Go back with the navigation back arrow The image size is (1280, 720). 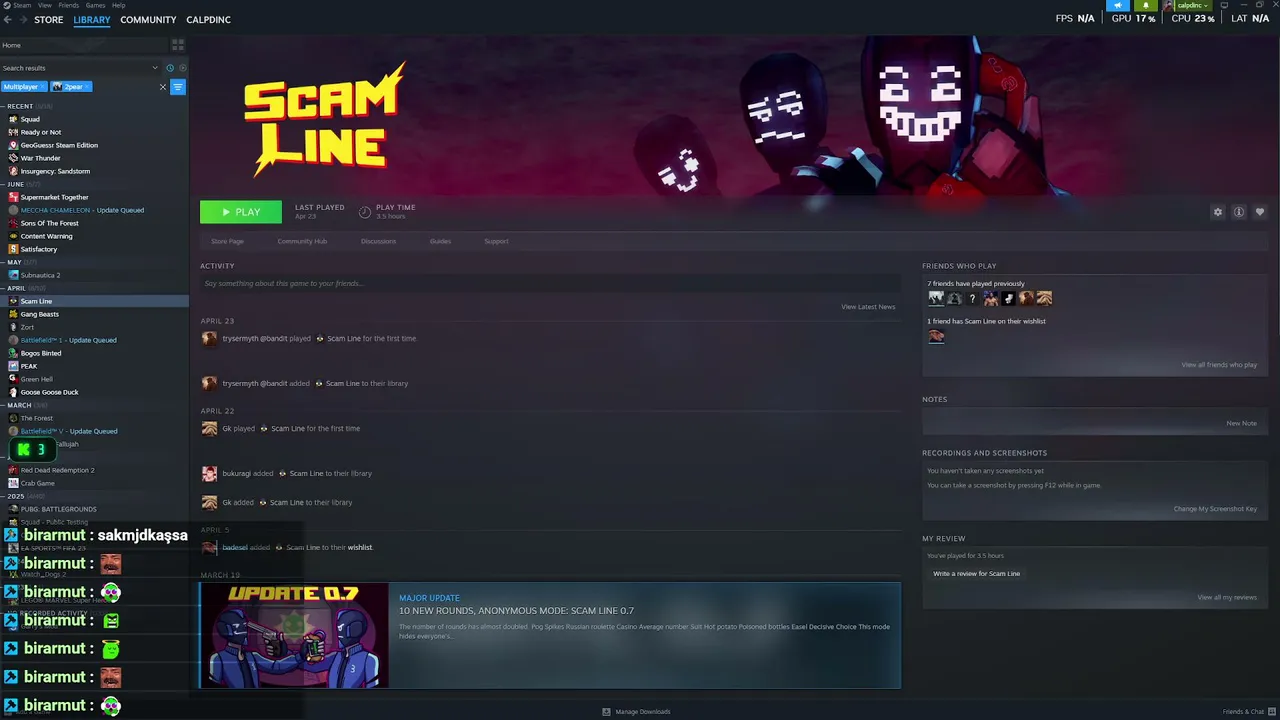tap(8, 20)
